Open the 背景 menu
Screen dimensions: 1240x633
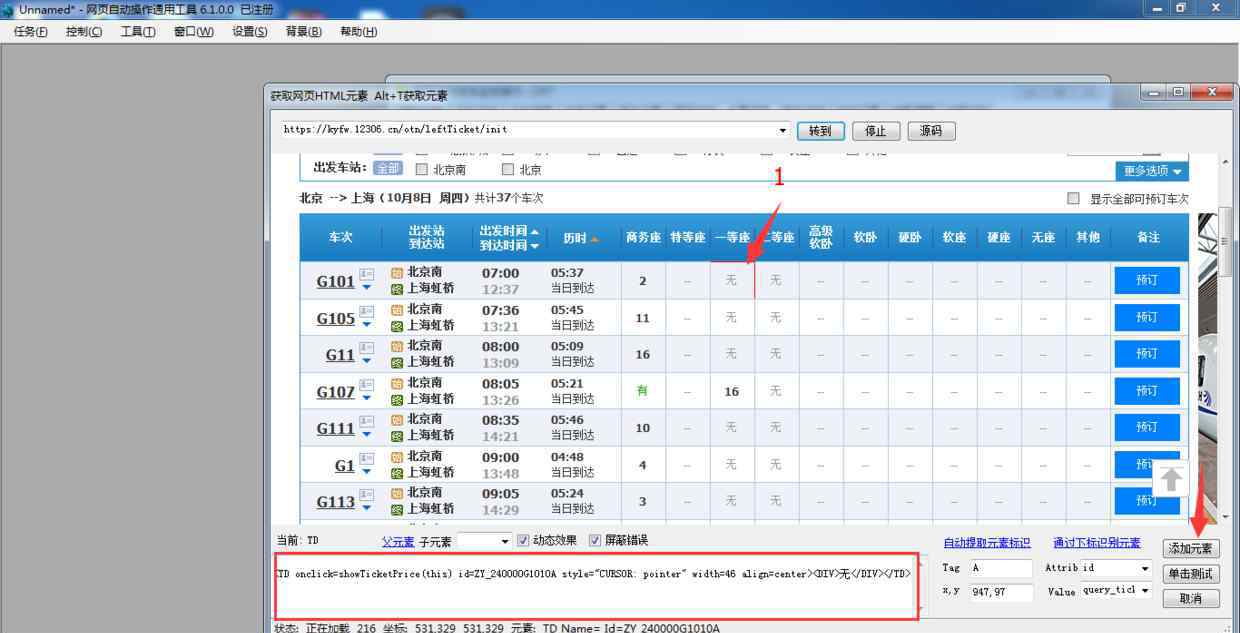click(x=304, y=31)
